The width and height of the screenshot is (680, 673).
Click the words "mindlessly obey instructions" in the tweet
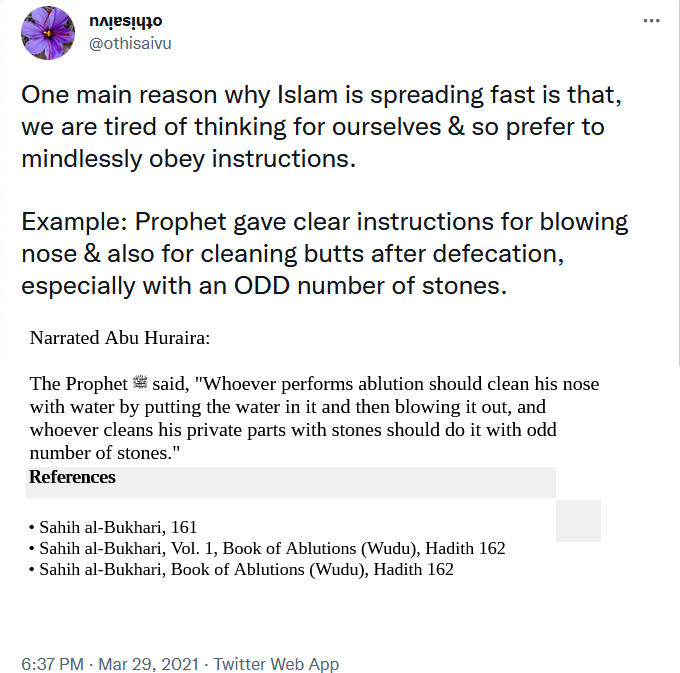pyautogui.click(x=188, y=160)
